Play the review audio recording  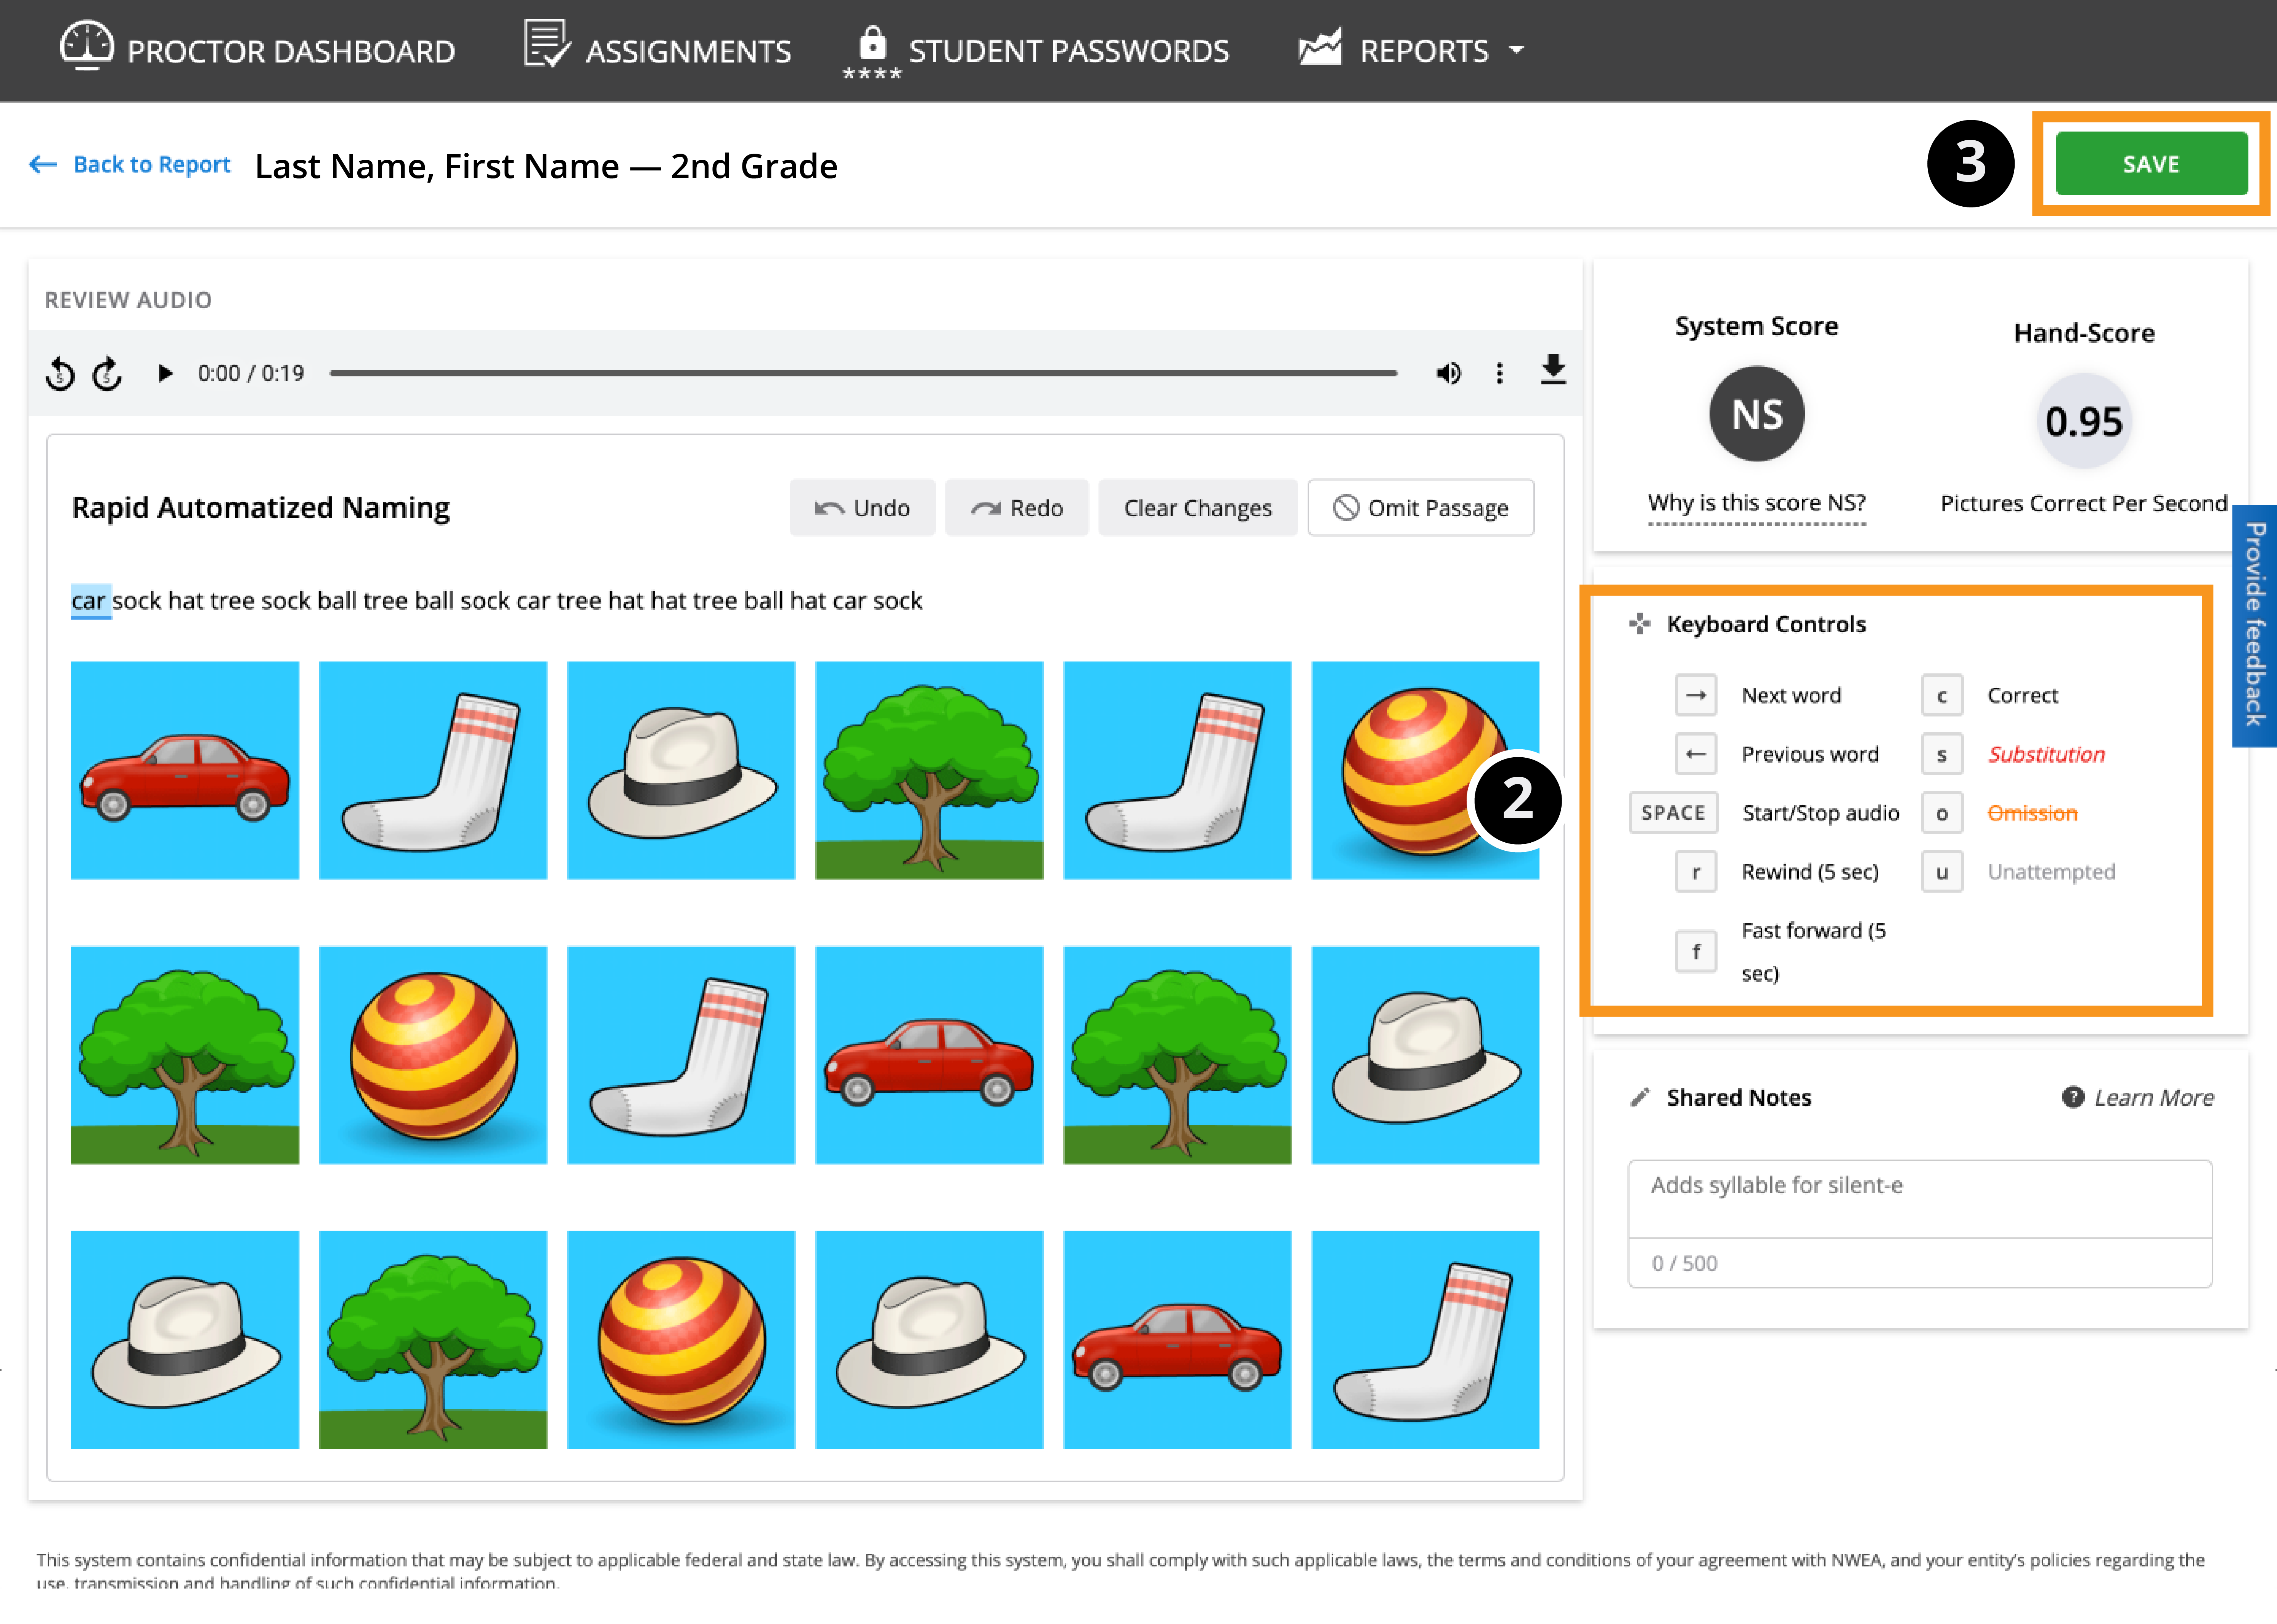[165, 373]
